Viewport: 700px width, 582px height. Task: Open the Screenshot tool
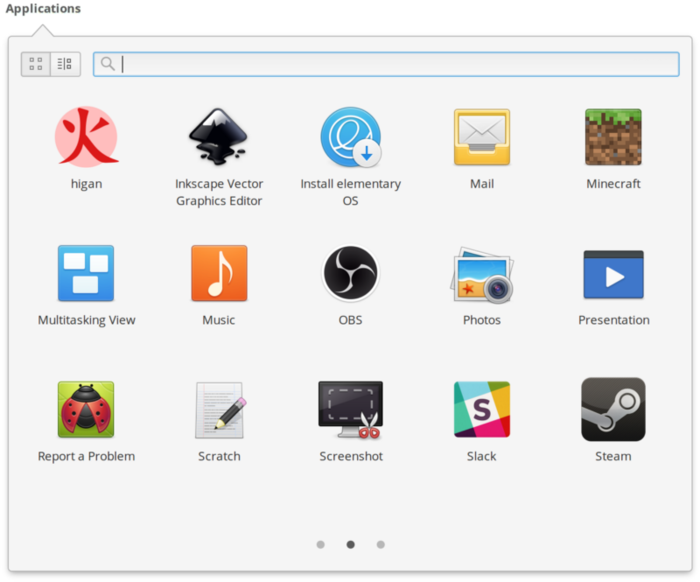(350, 410)
